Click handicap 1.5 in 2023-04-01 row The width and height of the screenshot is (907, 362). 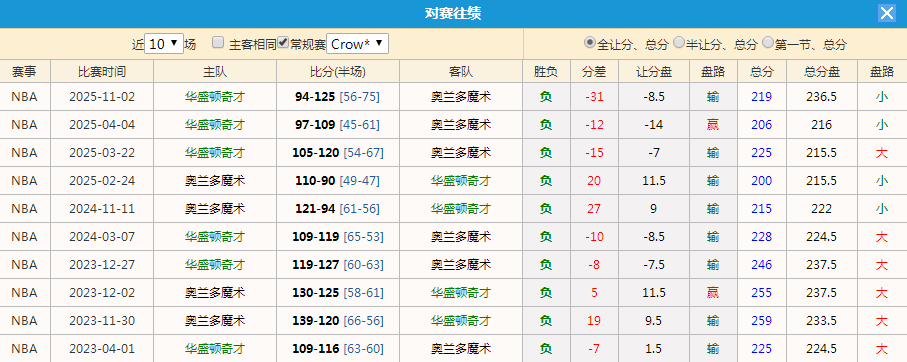pyautogui.click(x=654, y=349)
